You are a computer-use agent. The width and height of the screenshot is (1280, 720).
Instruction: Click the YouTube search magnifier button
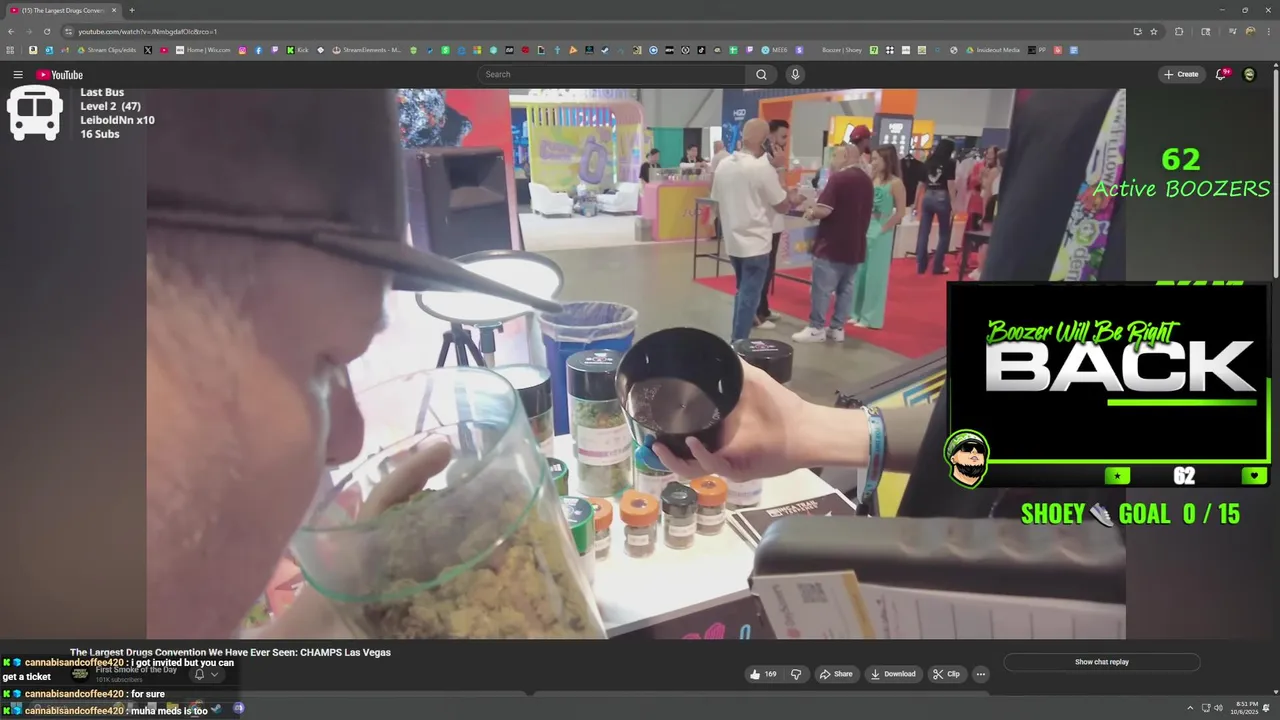click(761, 74)
